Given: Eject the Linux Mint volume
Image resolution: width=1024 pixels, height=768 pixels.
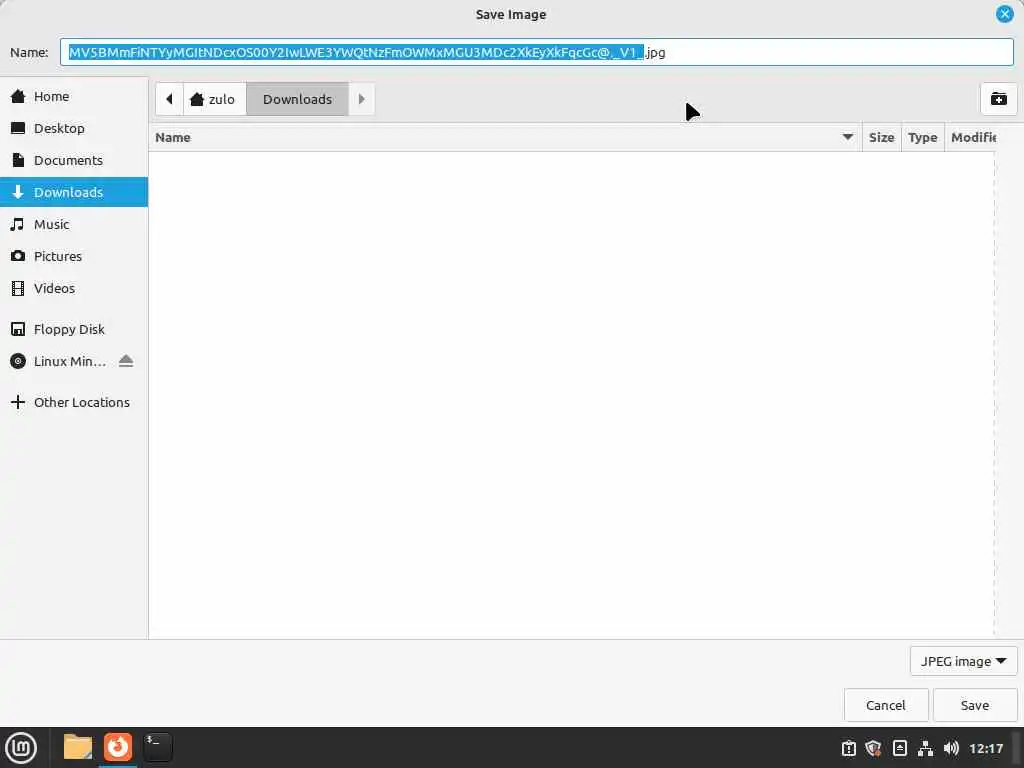Looking at the screenshot, I should [x=126, y=361].
